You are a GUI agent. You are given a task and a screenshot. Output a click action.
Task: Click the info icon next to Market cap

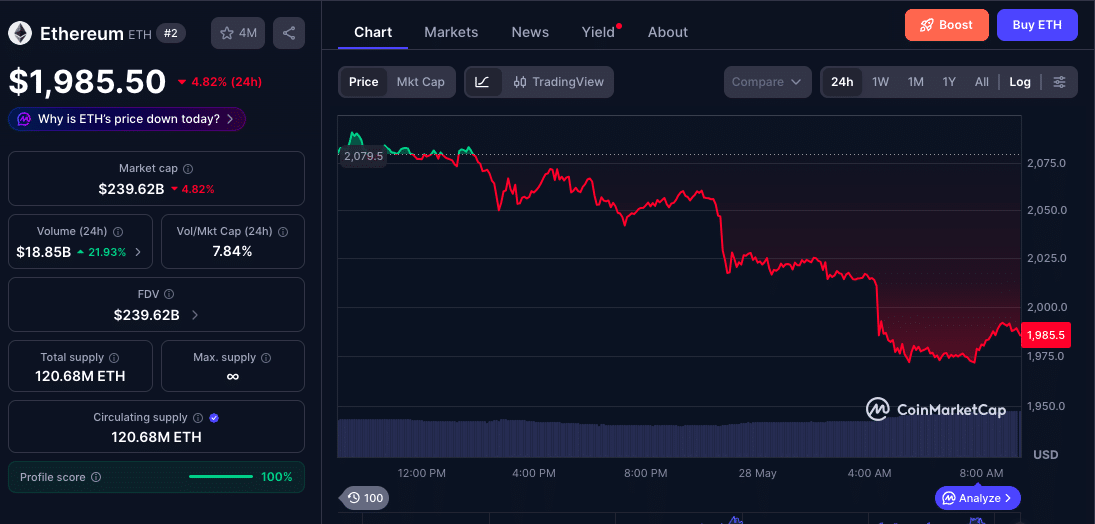[188, 168]
